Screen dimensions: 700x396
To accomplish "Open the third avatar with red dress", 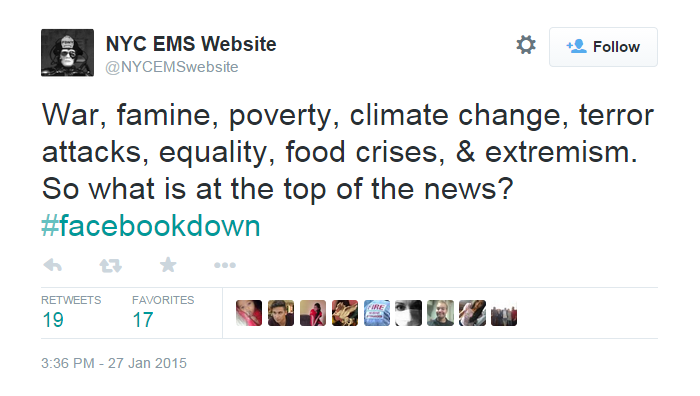I will (x=312, y=313).
